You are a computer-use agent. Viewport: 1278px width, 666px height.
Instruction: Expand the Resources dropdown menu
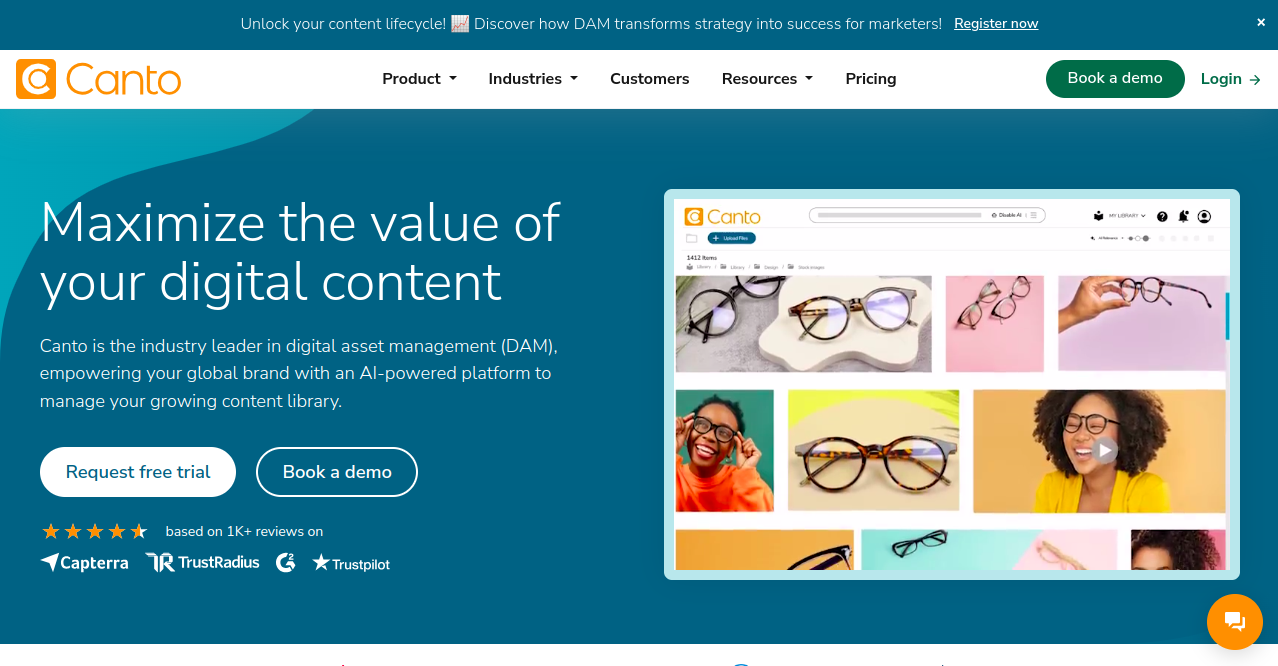767,79
